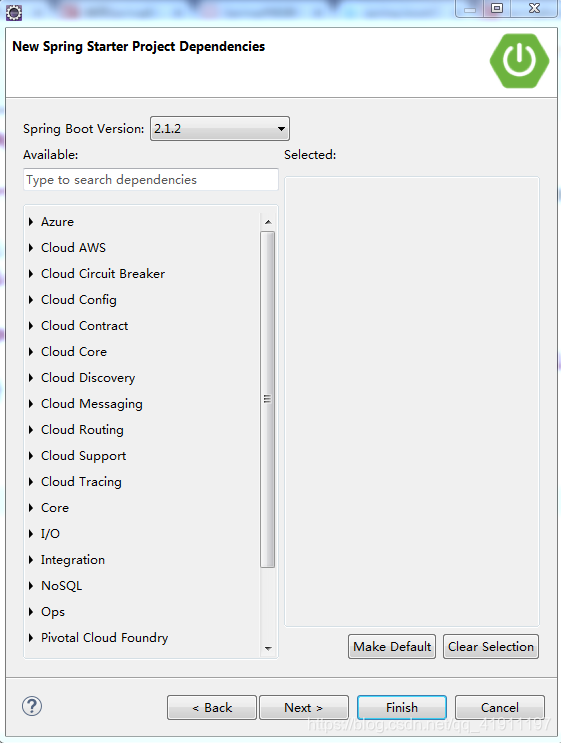Screen dimensions: 561x743
Task: Expand the Cloud Routing category arrow
Action: (x=31, y=430)
